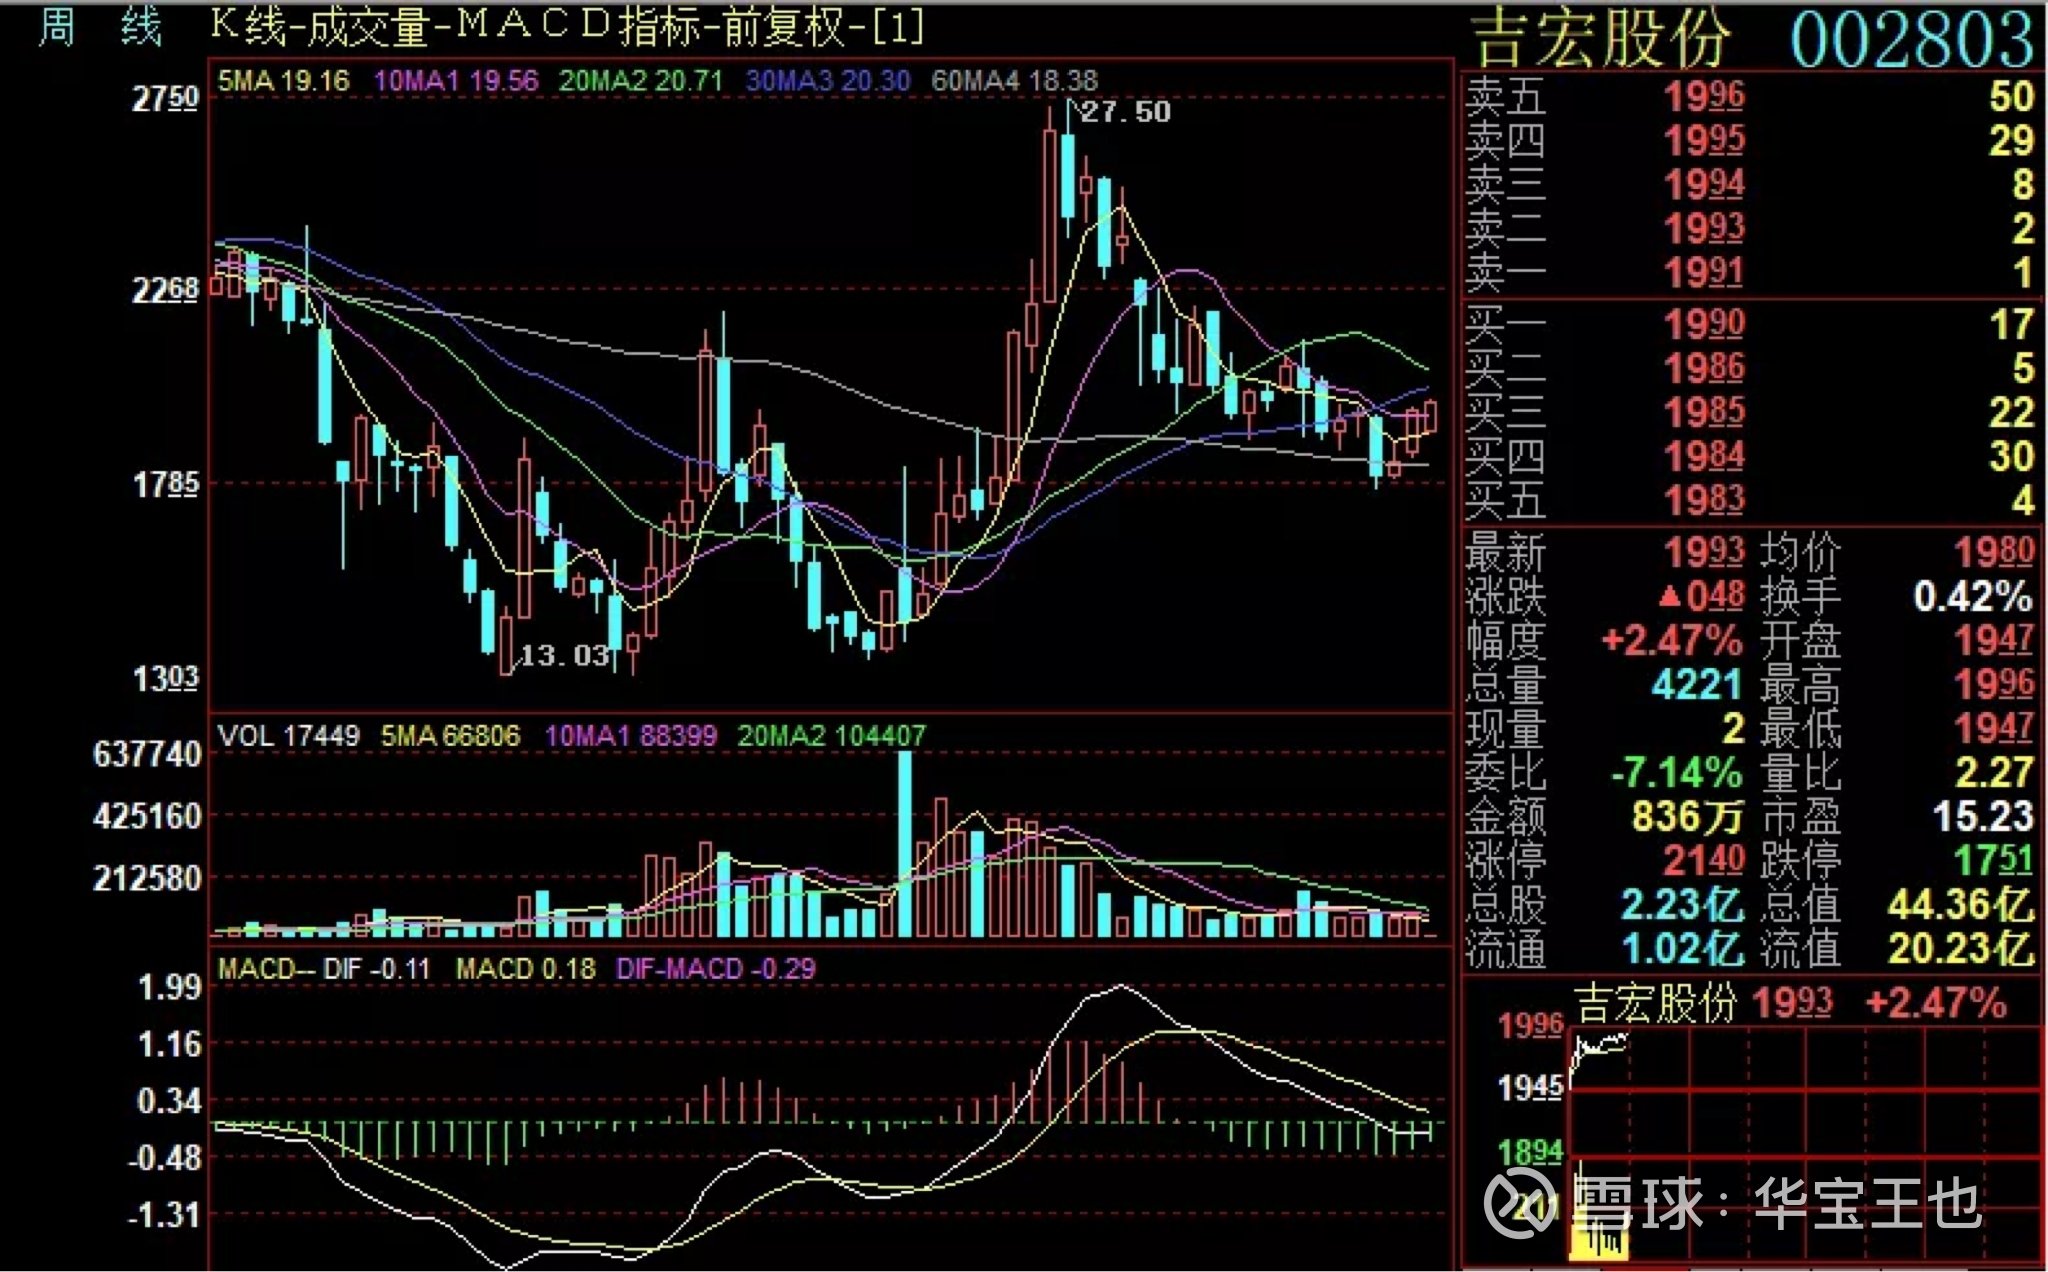Click the stock code 002803
Viewport: 2048px width, 1272px height.
point(1911,40)
